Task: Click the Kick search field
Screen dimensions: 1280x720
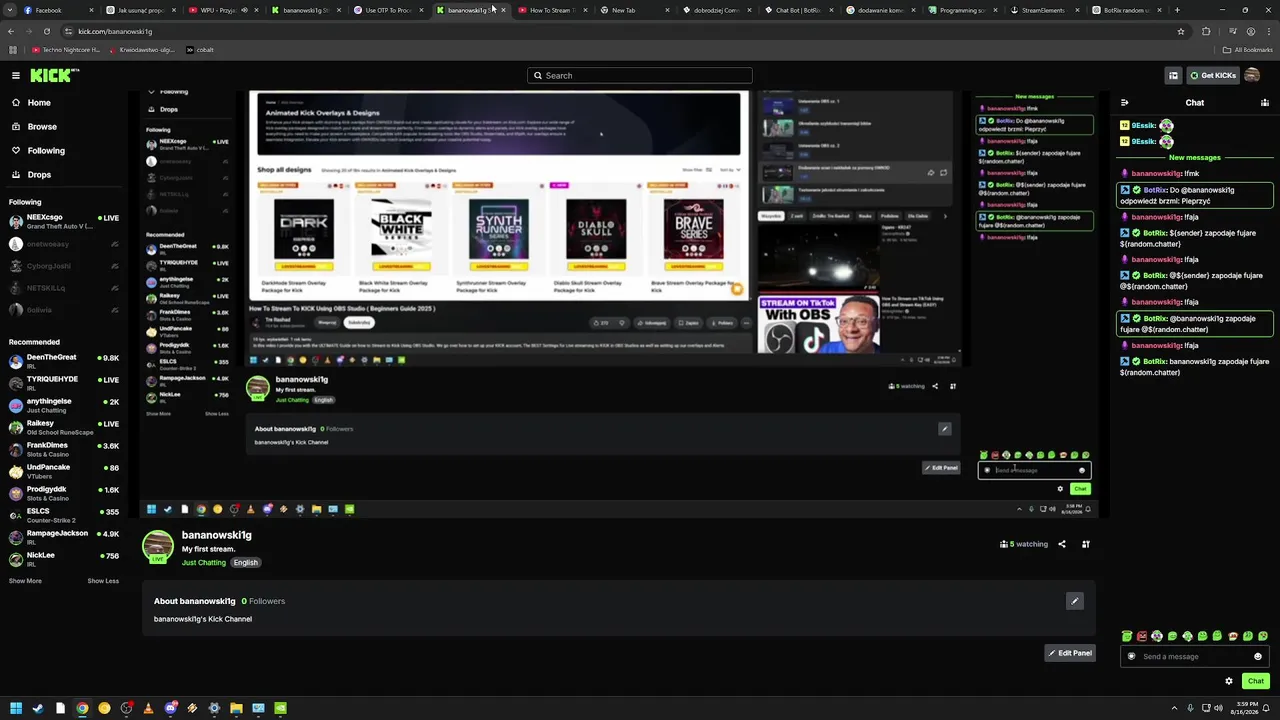Action: coord(640,75)
